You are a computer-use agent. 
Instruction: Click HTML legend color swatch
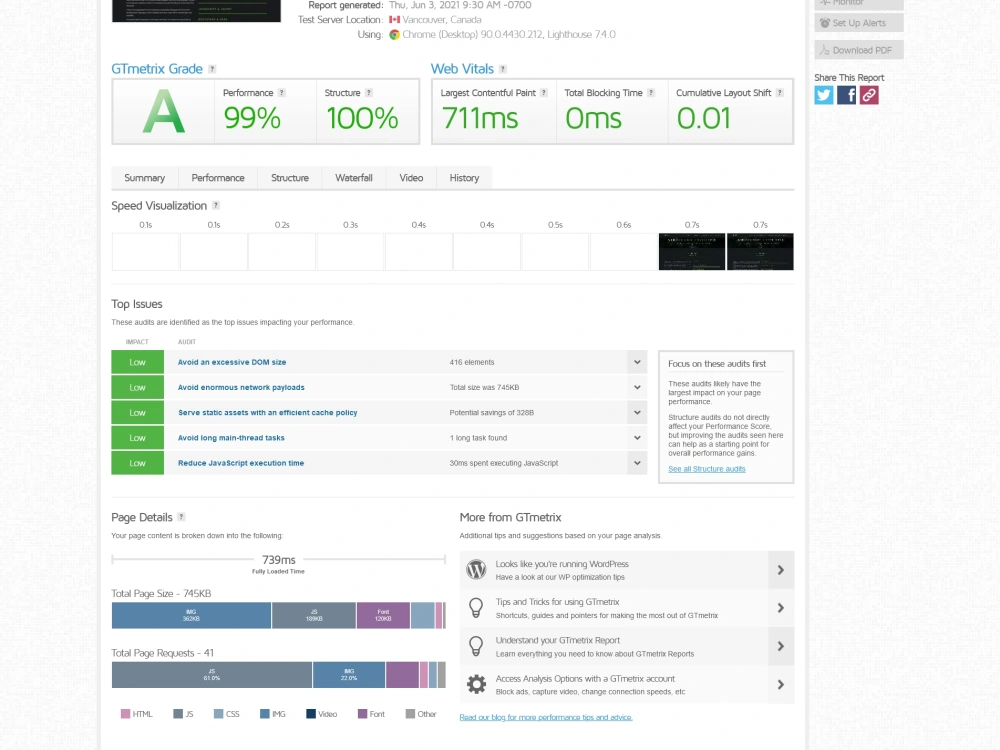(x=126, y=714)
